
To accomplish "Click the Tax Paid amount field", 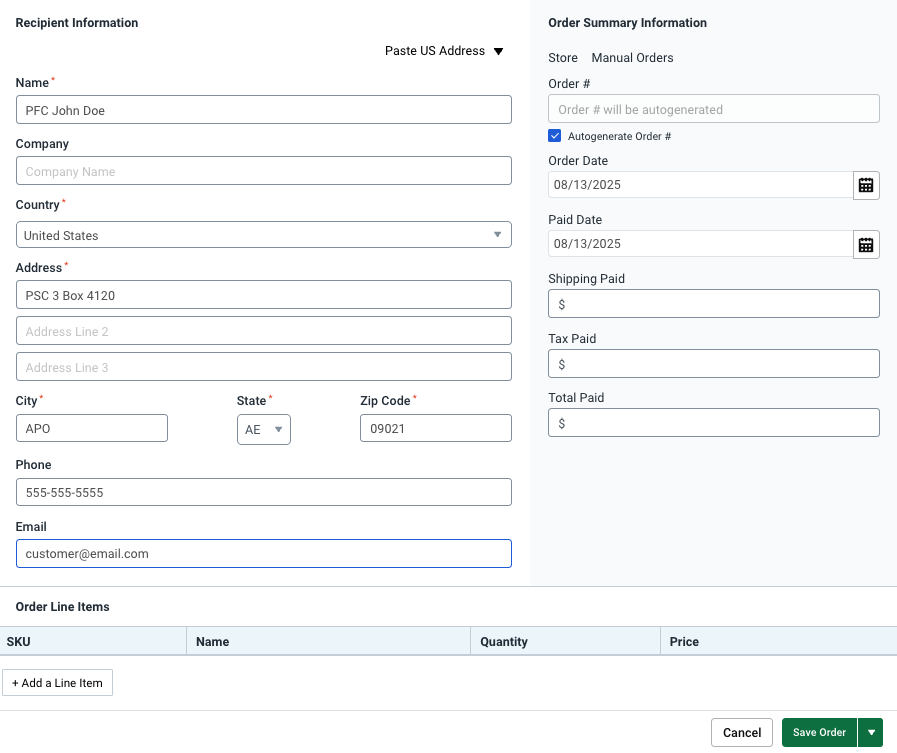I will pos(714,364).
